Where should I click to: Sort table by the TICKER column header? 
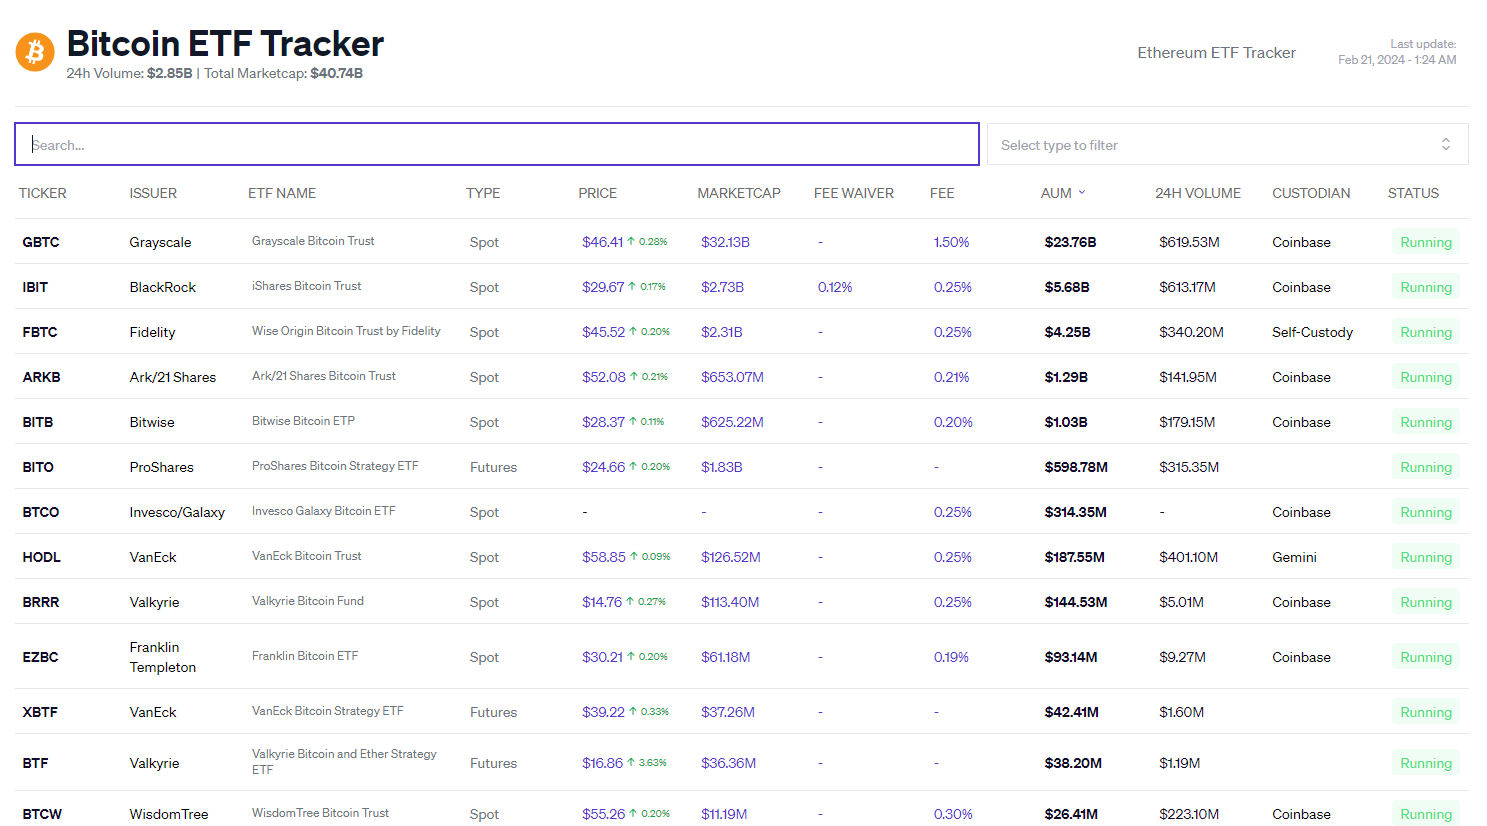click(42, 193)
